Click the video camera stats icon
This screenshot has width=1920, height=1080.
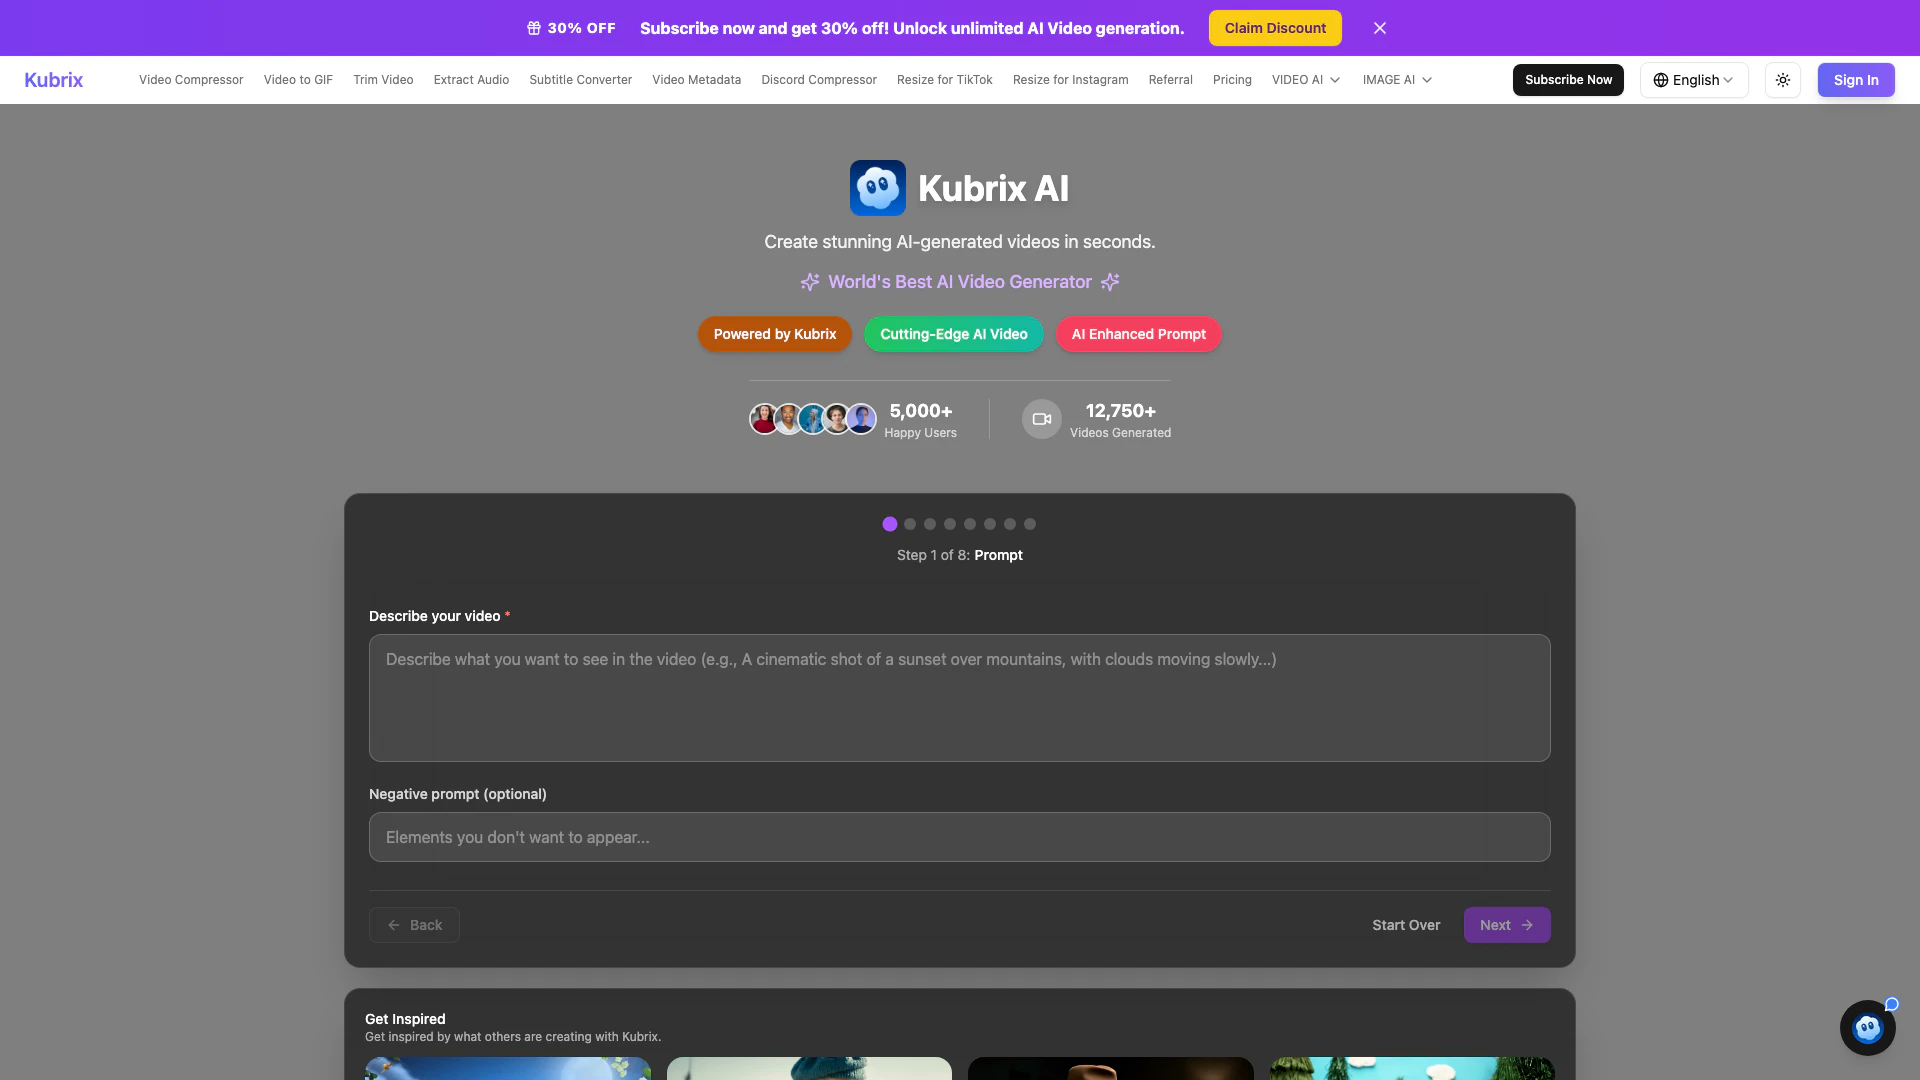click(x=1041, y=419)
